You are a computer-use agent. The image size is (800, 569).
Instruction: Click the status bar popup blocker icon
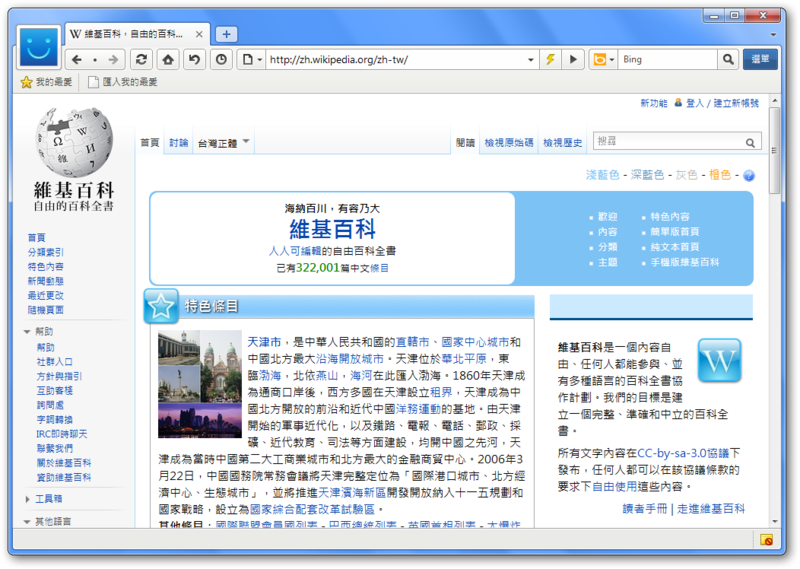point(766,539)
